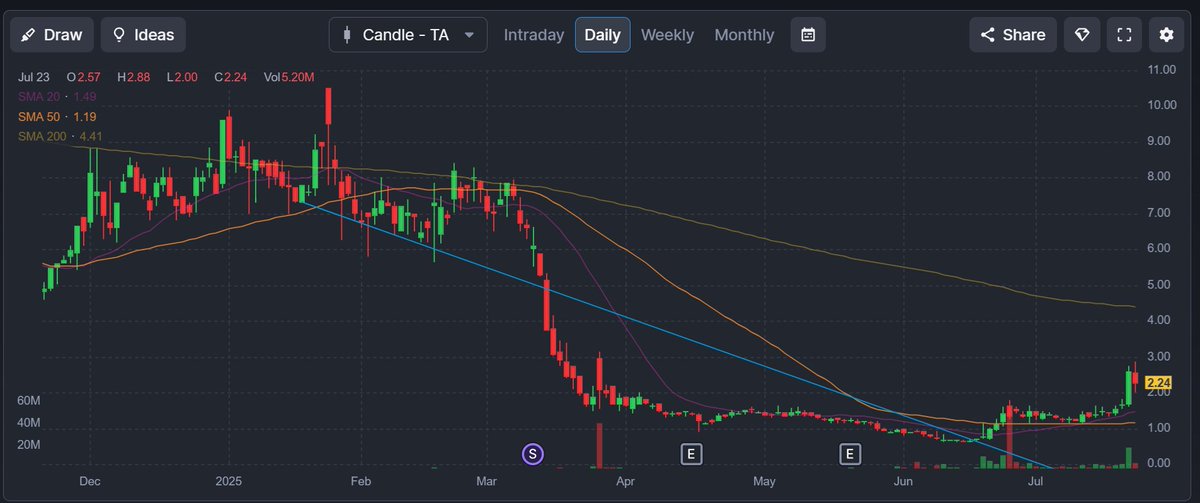Image resolution: width=1200 pixels, height=503 pixels.
Task: Click the H 2.88 high value
Action: (133, 77)
